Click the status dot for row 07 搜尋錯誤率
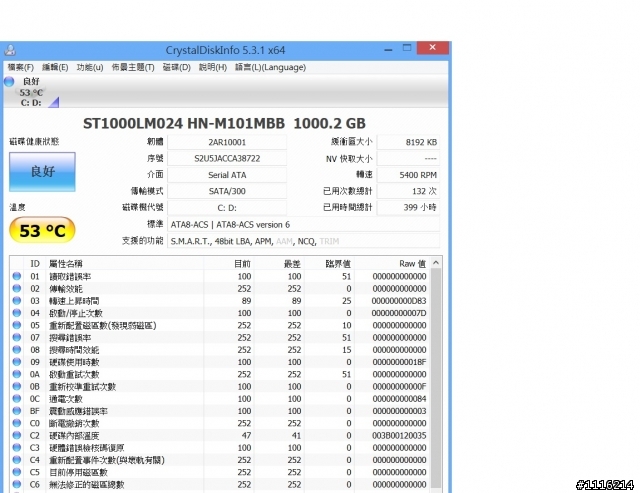 (x=17, y=338)
